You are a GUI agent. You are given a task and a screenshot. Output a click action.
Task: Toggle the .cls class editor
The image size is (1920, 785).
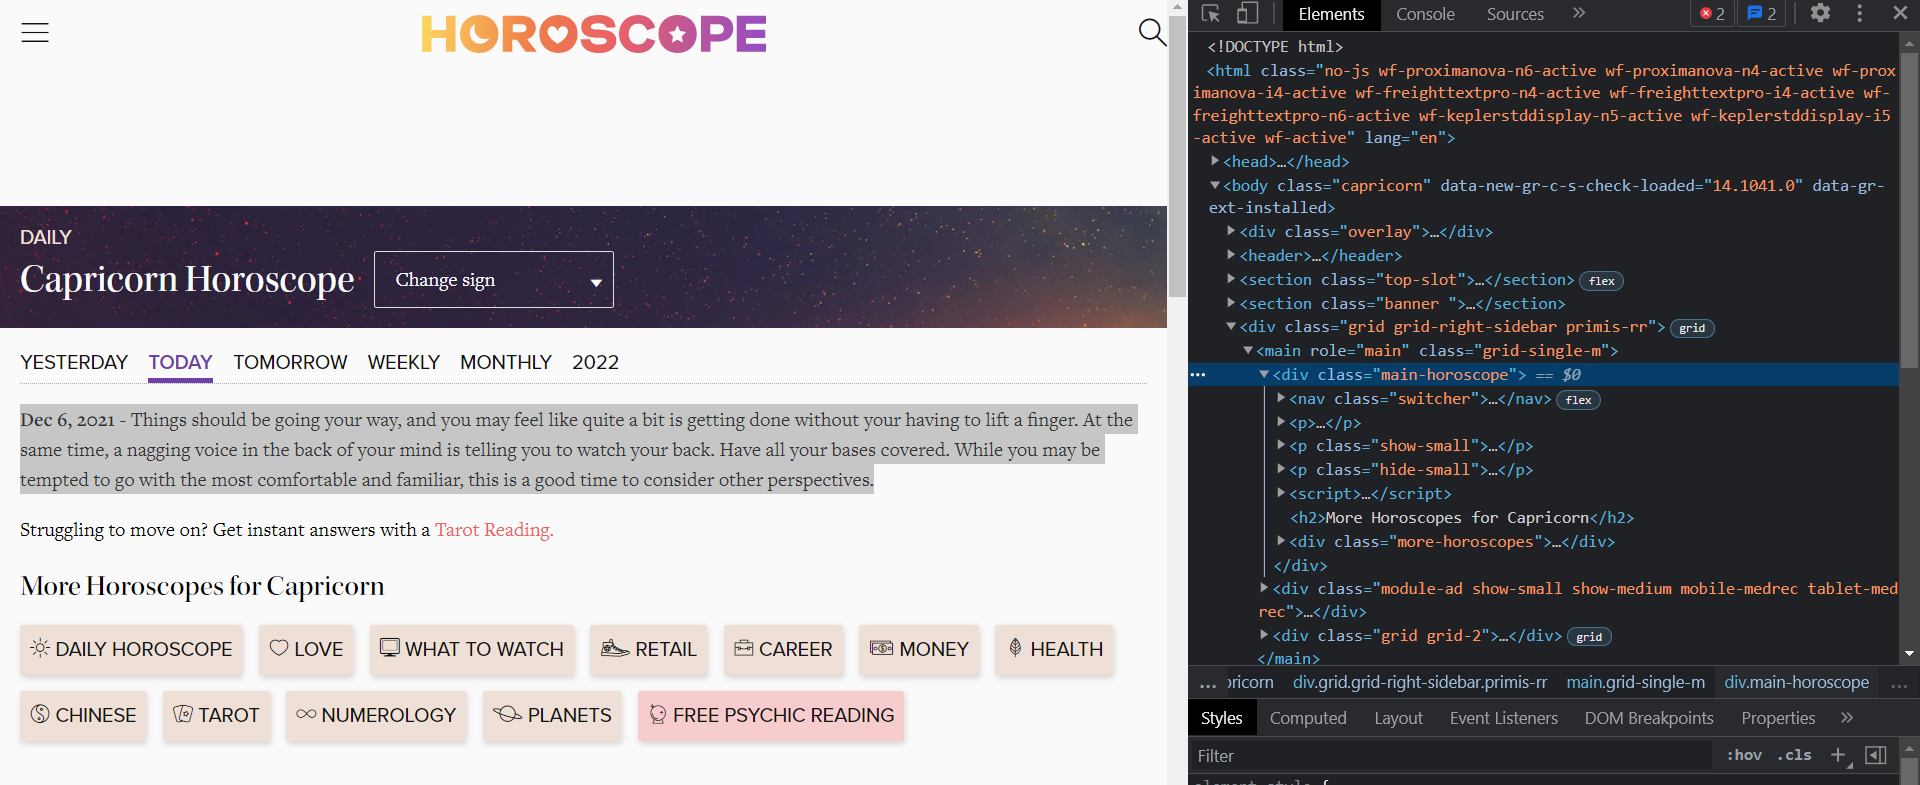pos(1794,755)
